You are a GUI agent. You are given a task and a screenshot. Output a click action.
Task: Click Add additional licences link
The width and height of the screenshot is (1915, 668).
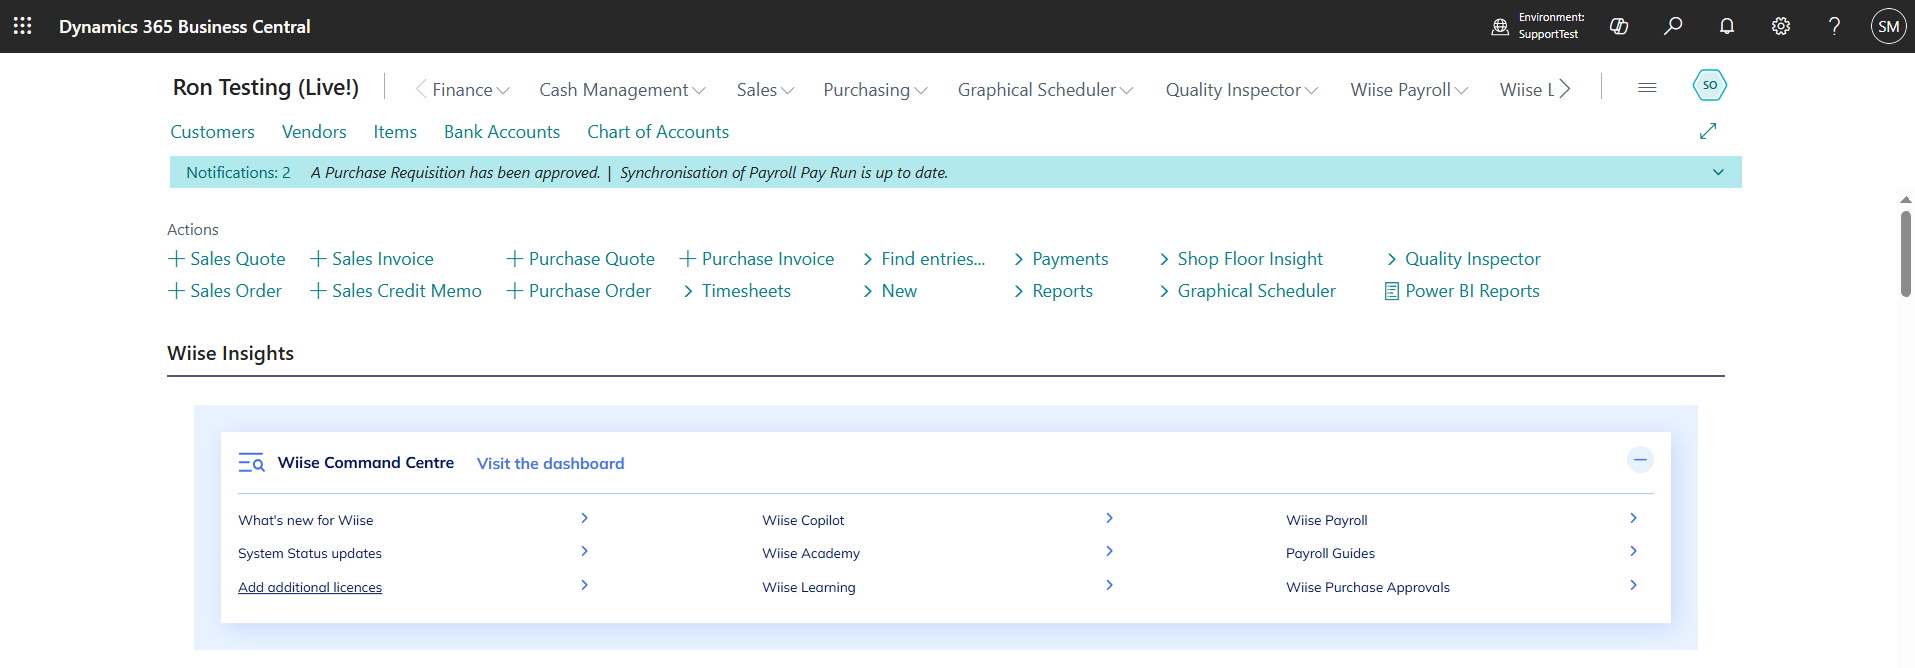[x=310, y=587]
